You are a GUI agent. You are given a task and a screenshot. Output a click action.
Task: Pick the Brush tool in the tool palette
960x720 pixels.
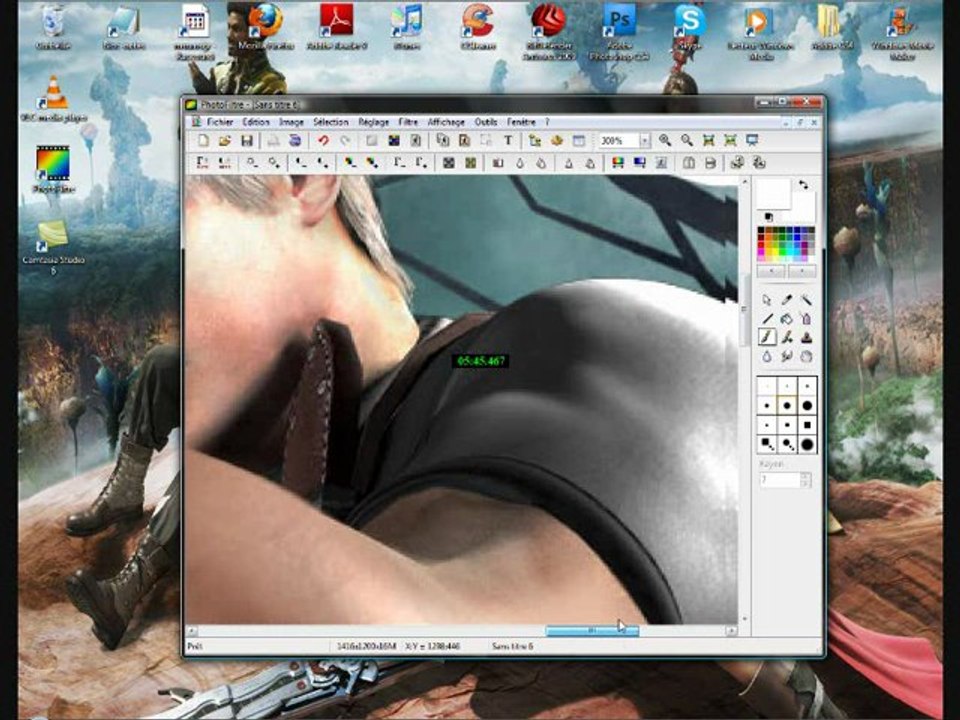pos(767,337)
